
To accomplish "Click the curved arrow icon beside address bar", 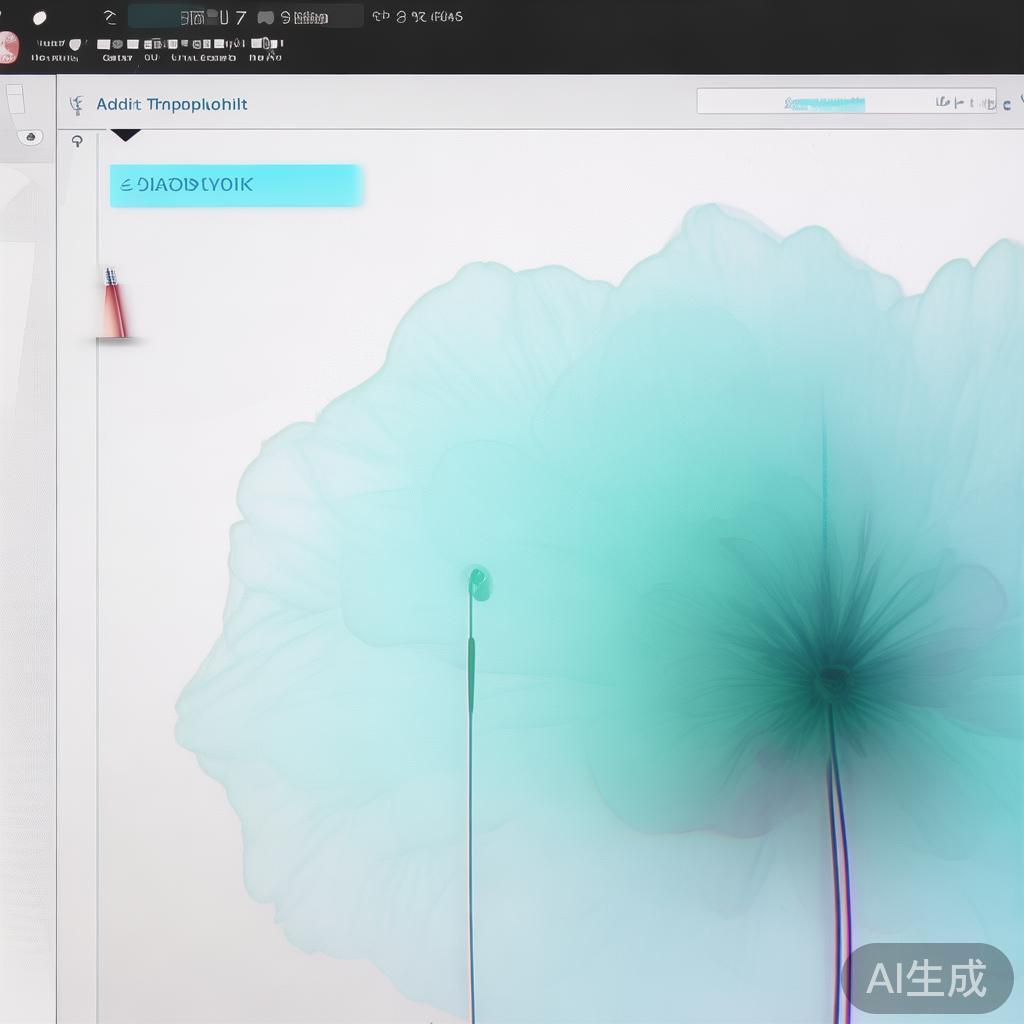I will [110, 18].
